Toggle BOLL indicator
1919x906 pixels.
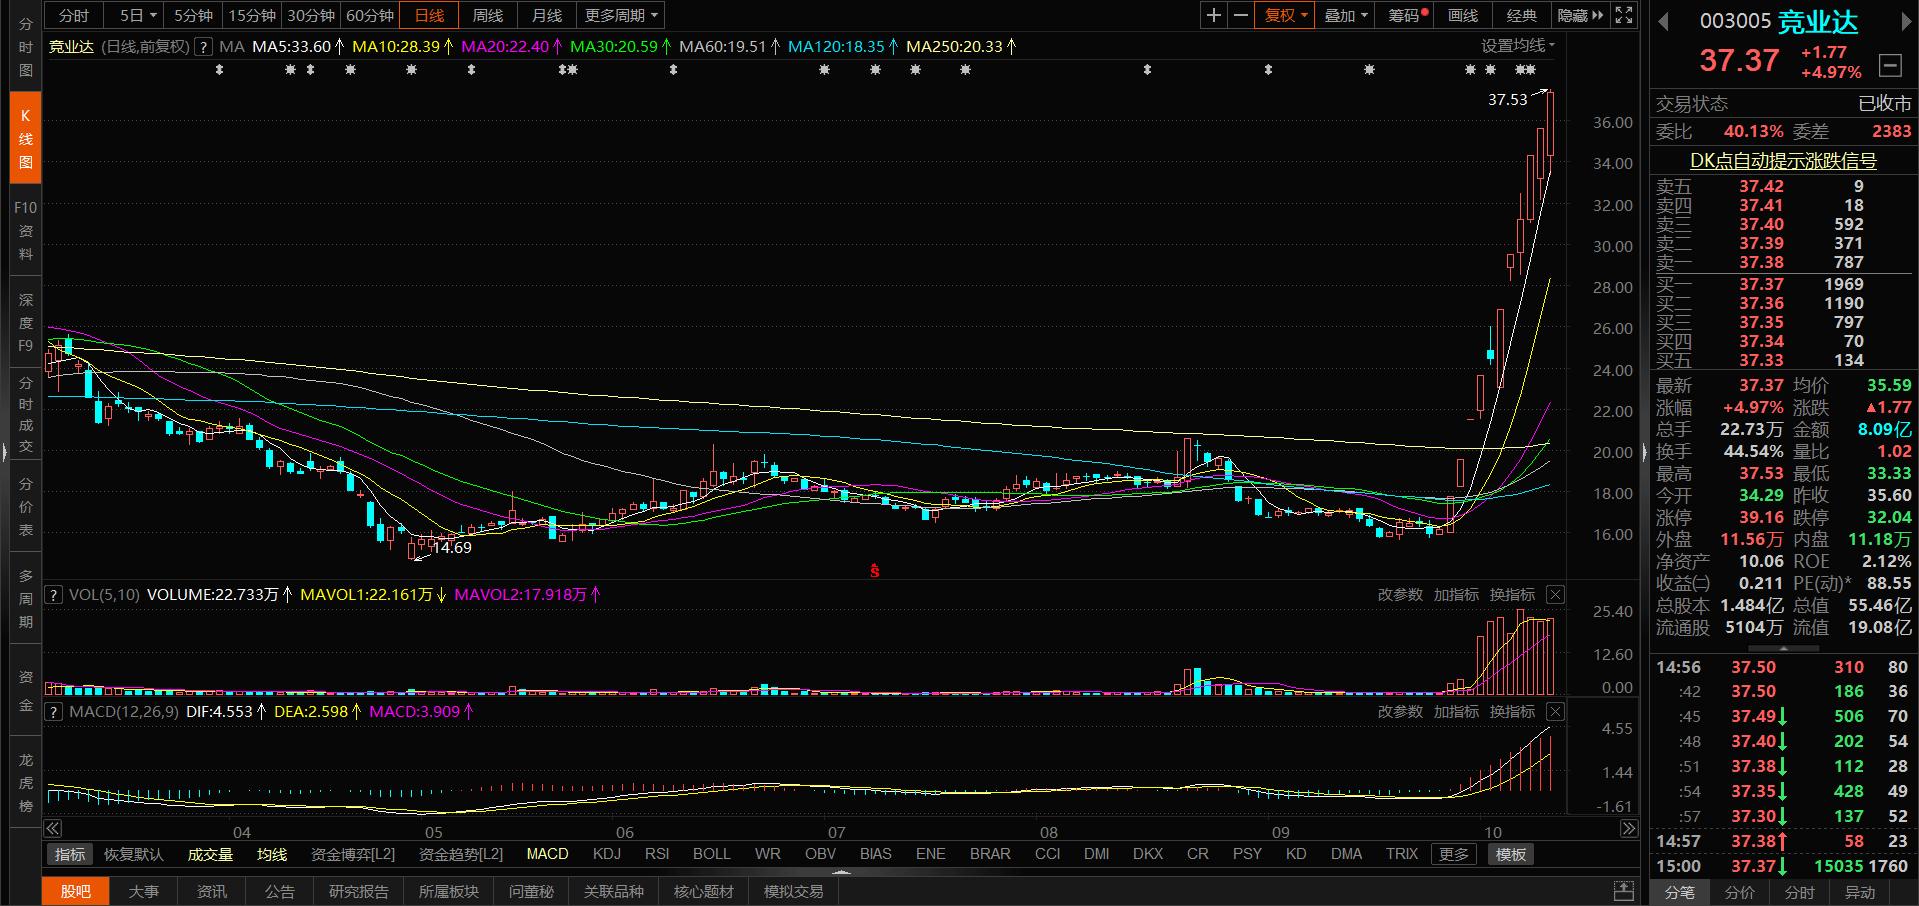point(711,854)
